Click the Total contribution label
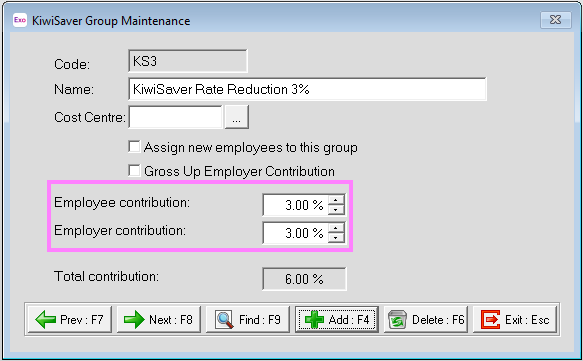This screenshot has width=583, height=361. 106,276
